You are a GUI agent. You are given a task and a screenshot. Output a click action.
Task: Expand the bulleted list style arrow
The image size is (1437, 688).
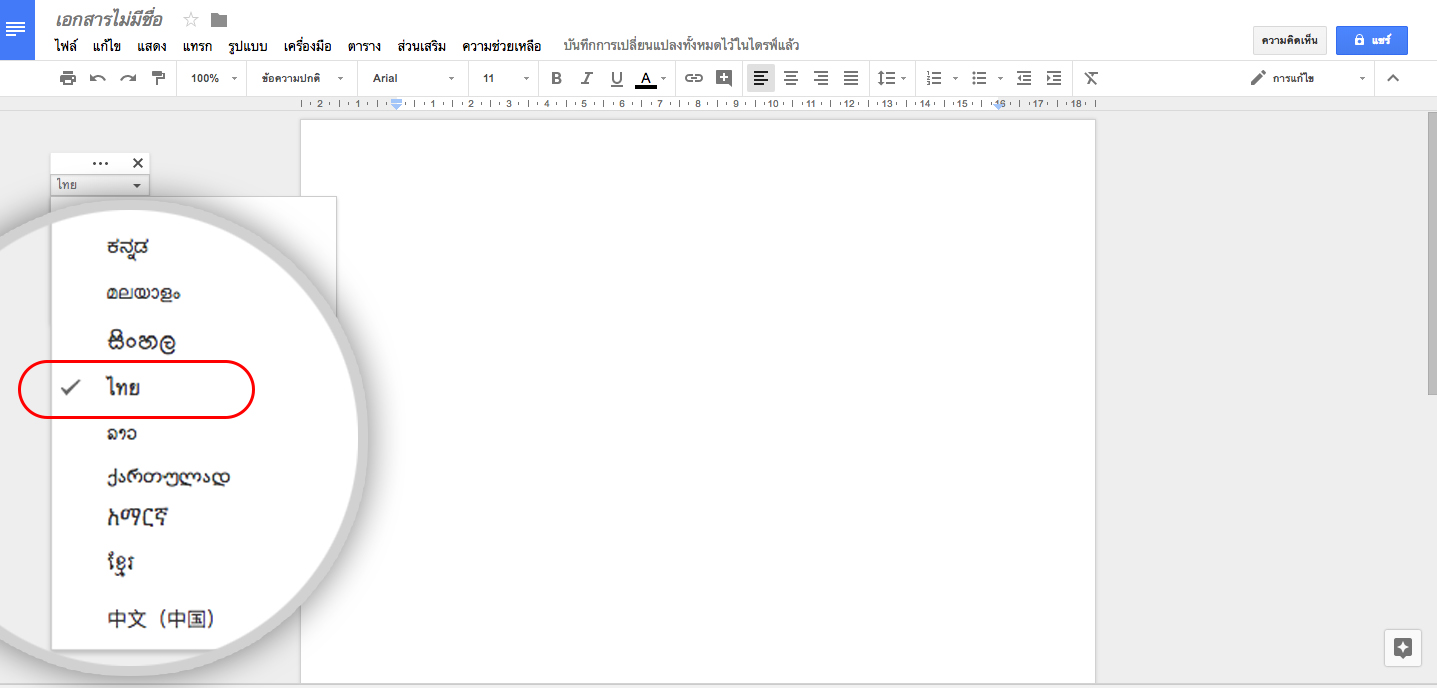click(1000, 78)
